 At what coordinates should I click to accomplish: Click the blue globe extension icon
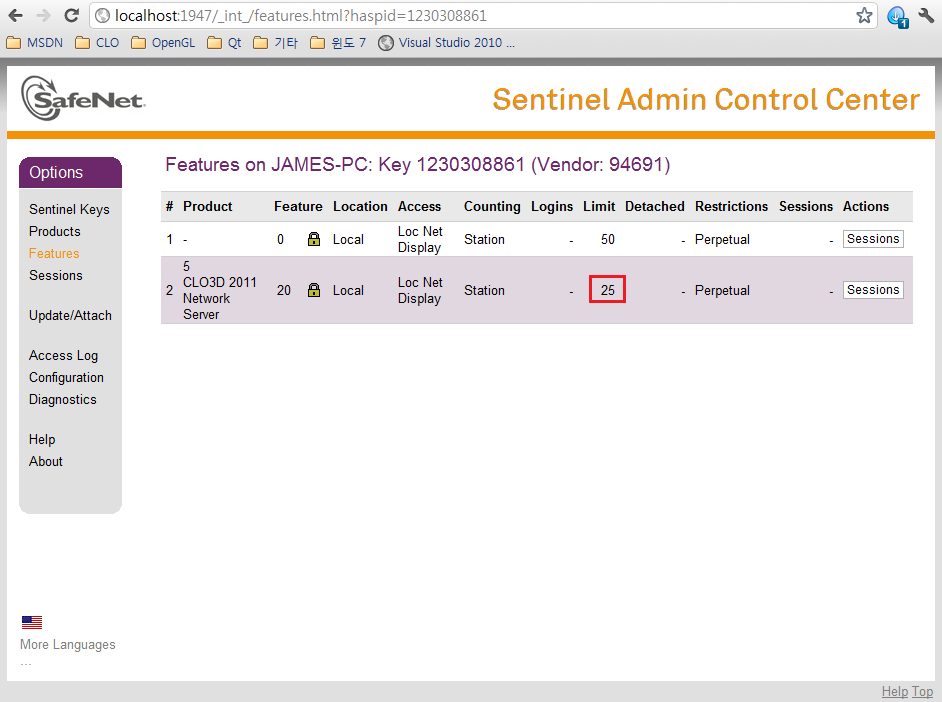point(898,16)
